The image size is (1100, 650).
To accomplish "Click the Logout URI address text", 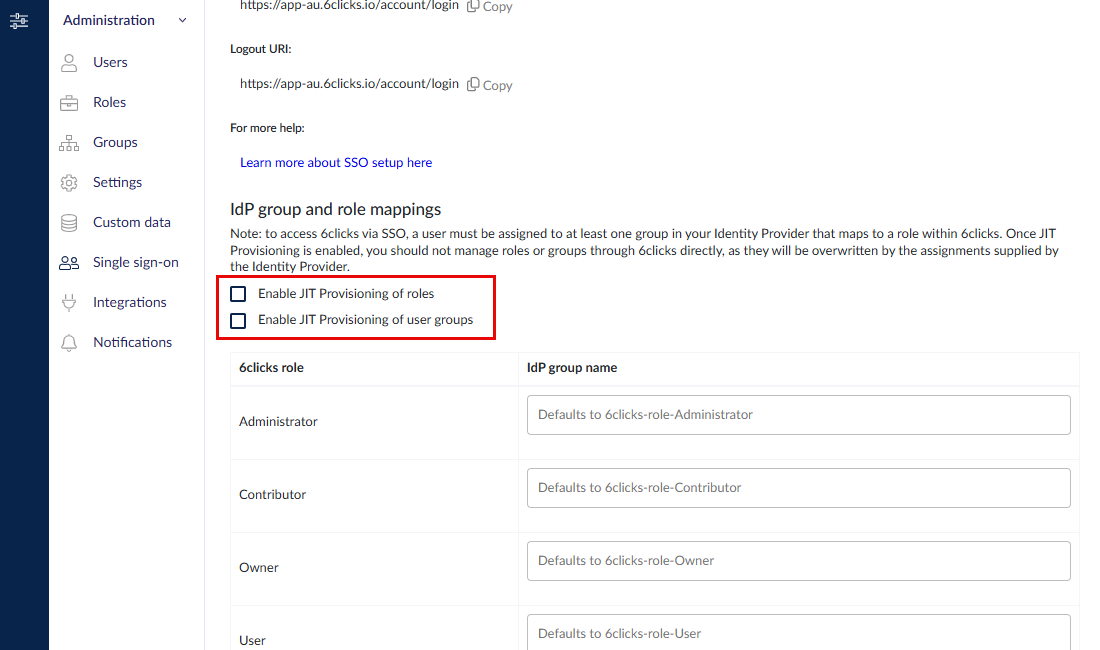I will tap(349, 83).
